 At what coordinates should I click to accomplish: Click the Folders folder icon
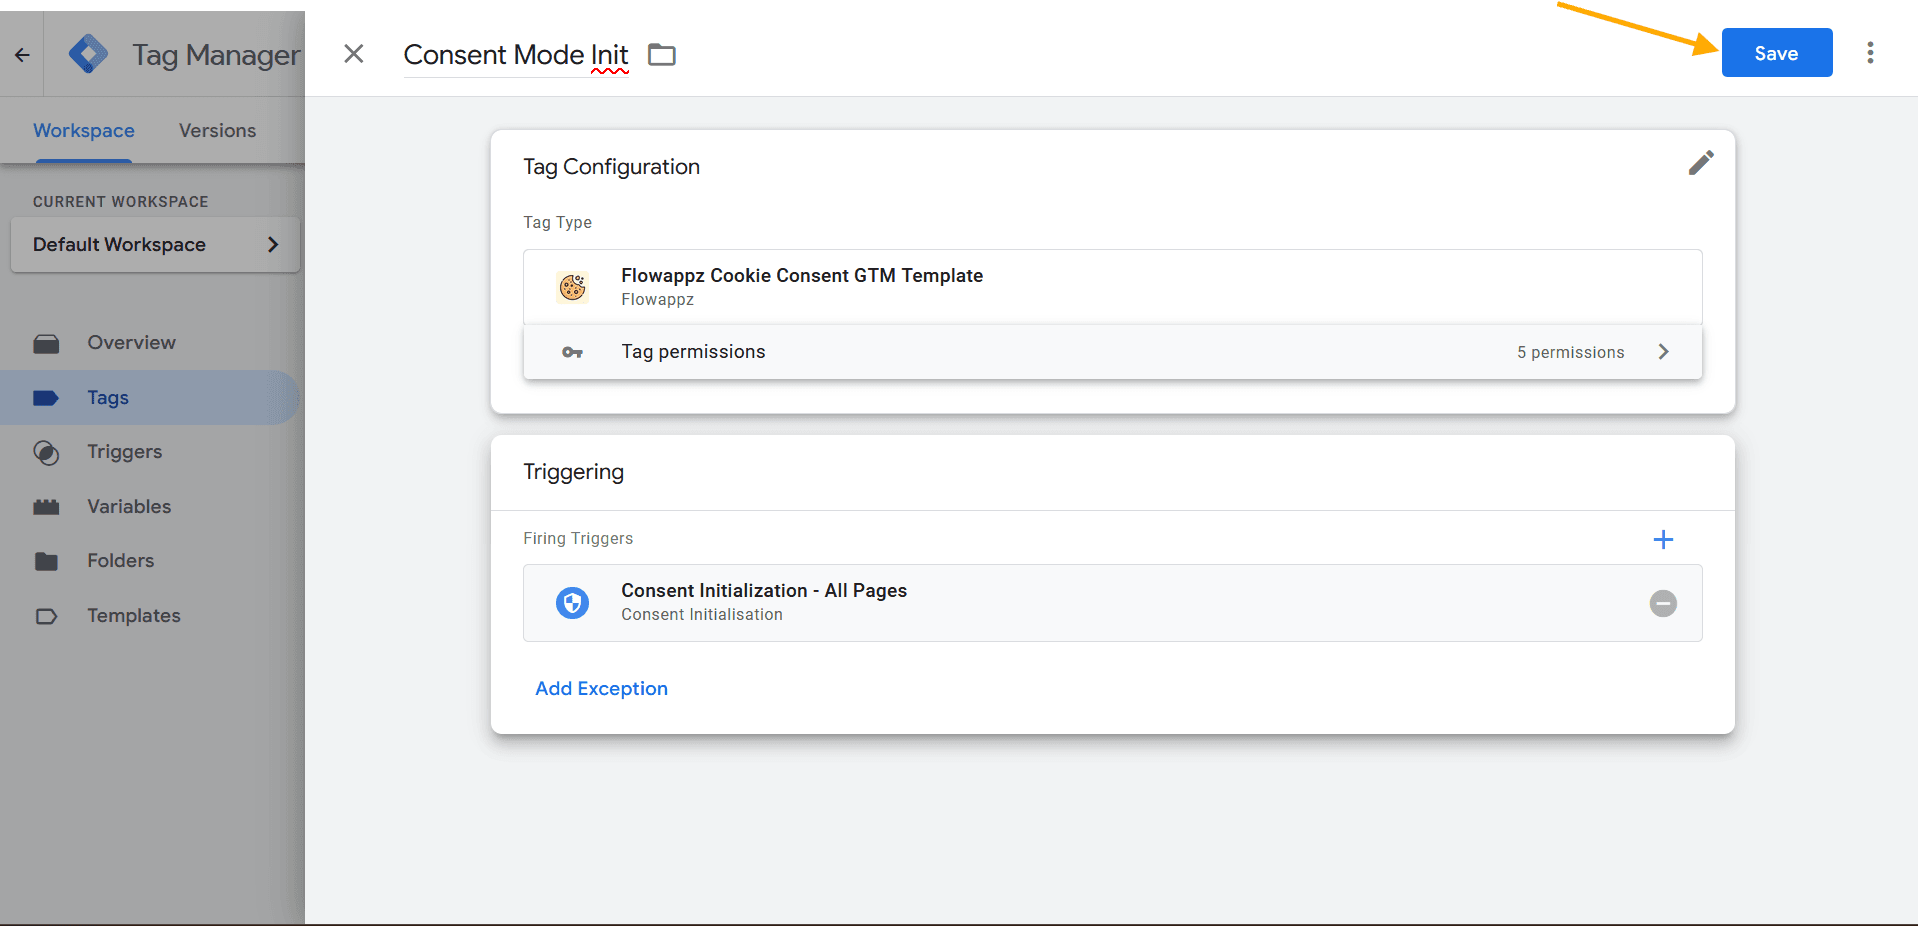tap(46, 561)
